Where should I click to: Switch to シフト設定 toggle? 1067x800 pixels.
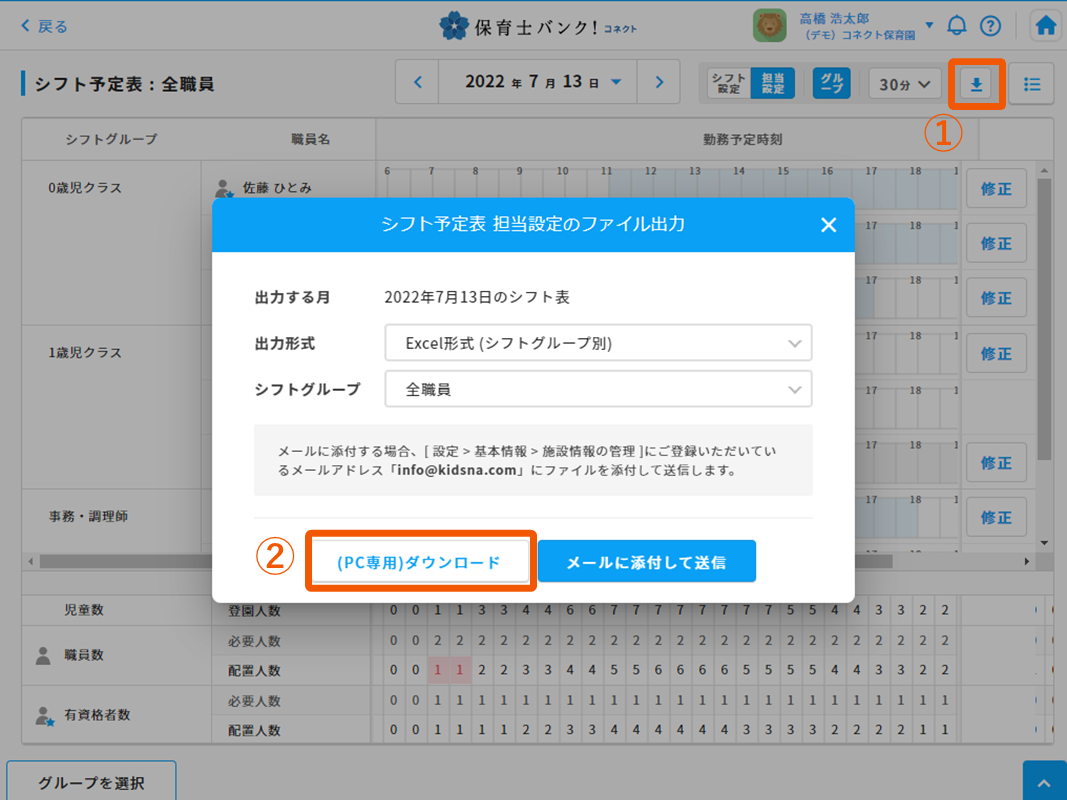coord(727,83)
